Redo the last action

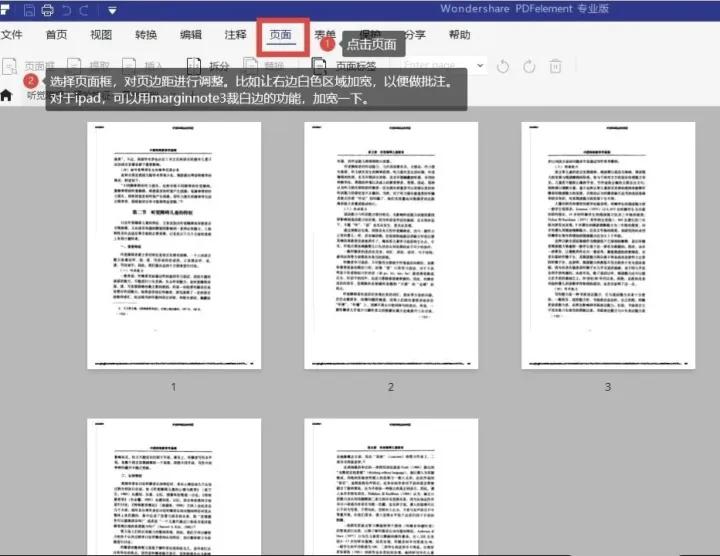pos(84,10)
